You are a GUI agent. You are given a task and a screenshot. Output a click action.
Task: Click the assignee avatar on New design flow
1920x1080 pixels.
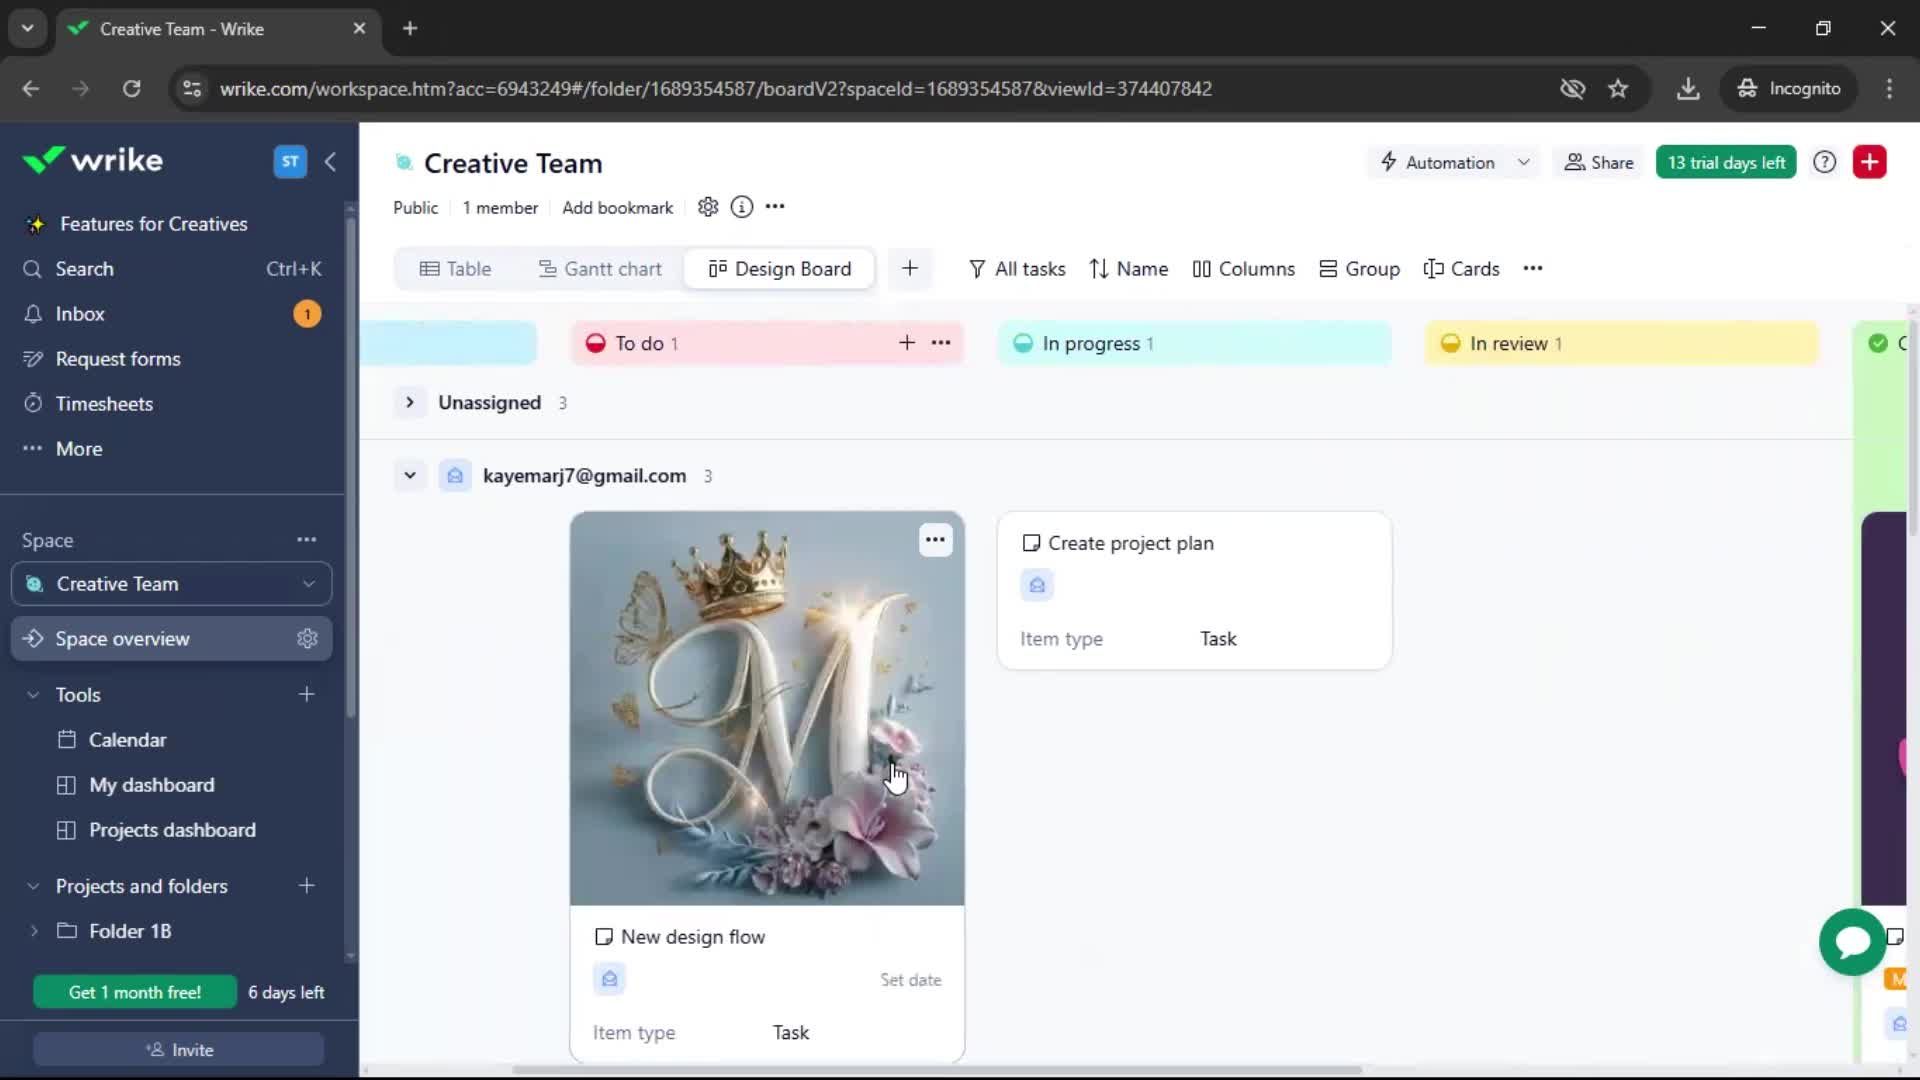(x=609, y=979)
